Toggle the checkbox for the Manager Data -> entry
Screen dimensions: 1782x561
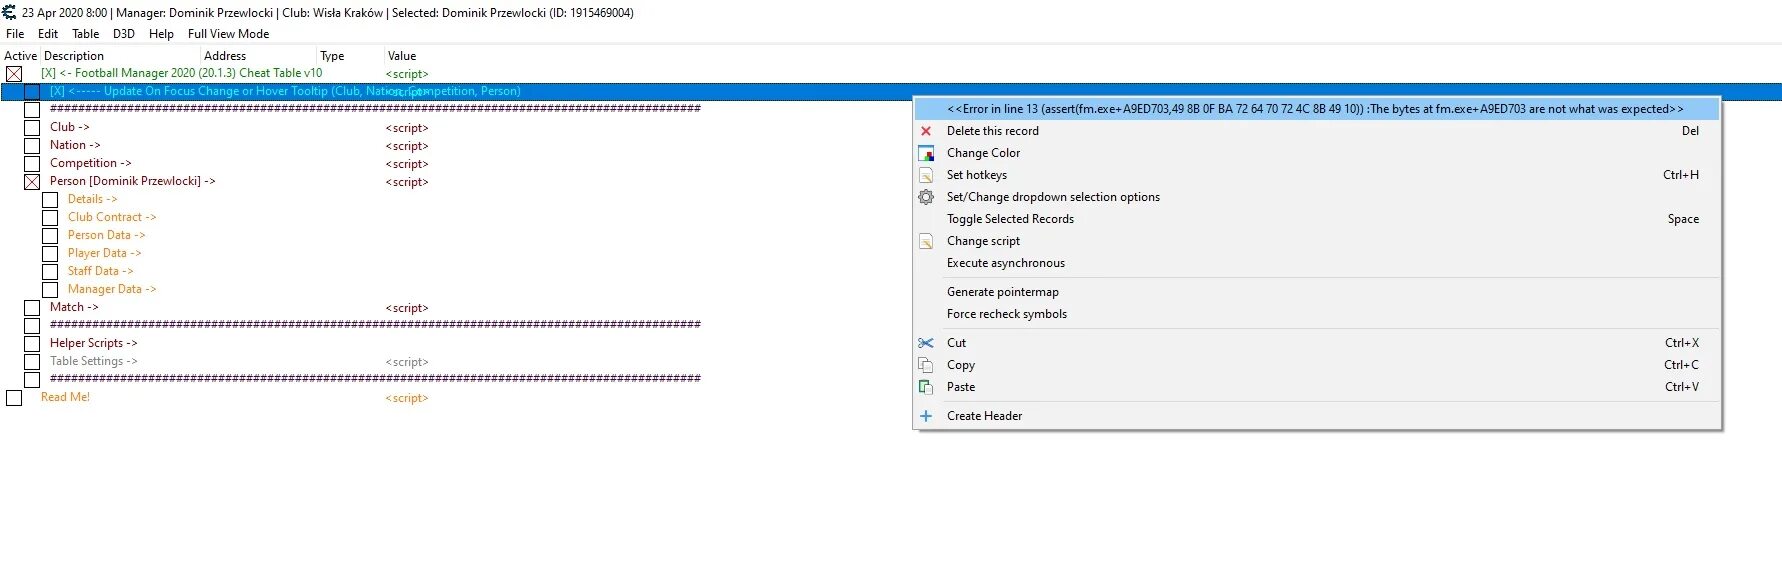click(50, 290)
